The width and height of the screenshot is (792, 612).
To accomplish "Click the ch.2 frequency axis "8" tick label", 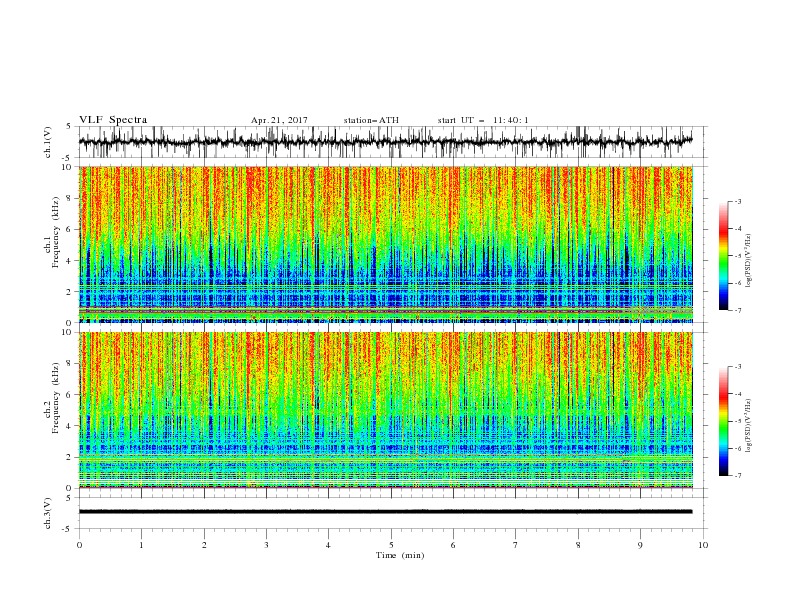I will [69, 364].
